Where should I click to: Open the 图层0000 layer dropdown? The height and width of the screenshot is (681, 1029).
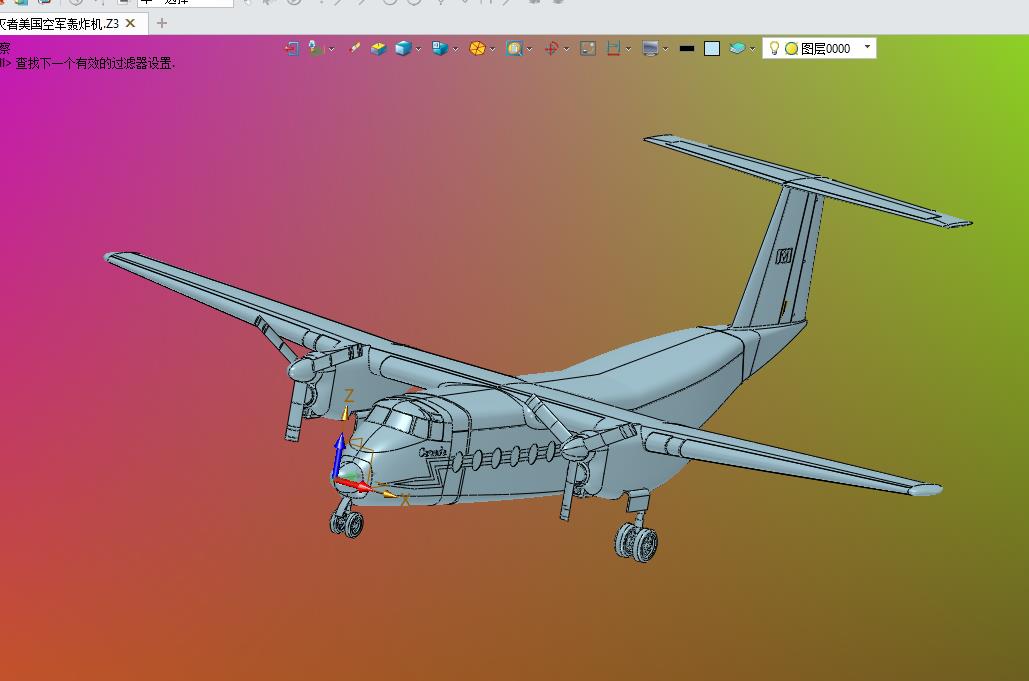pos(868,47)
